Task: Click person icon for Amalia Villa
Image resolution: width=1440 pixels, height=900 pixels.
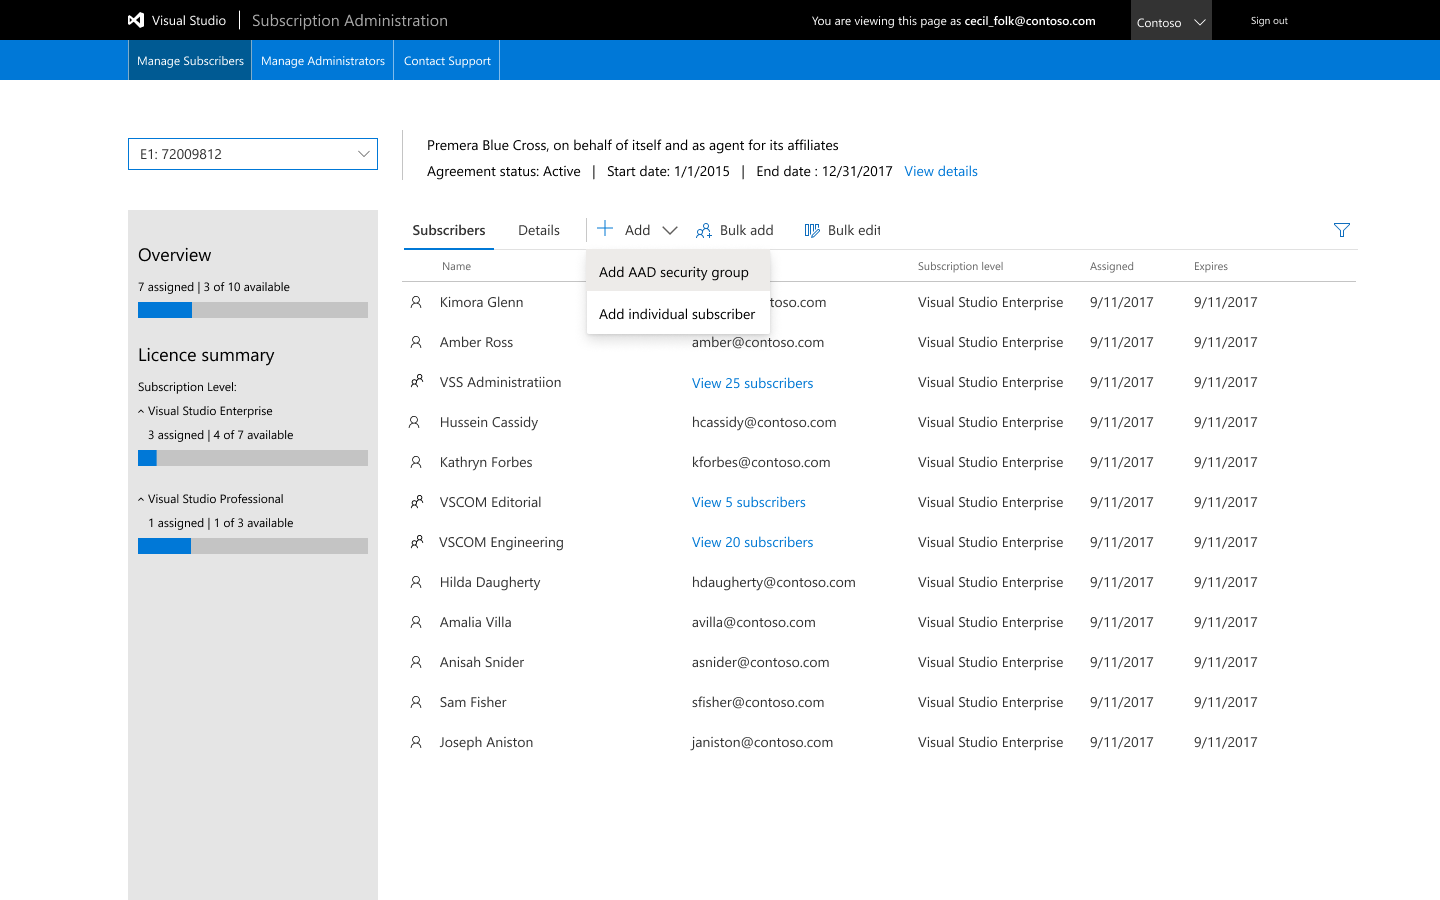Action: pos(416,622)
